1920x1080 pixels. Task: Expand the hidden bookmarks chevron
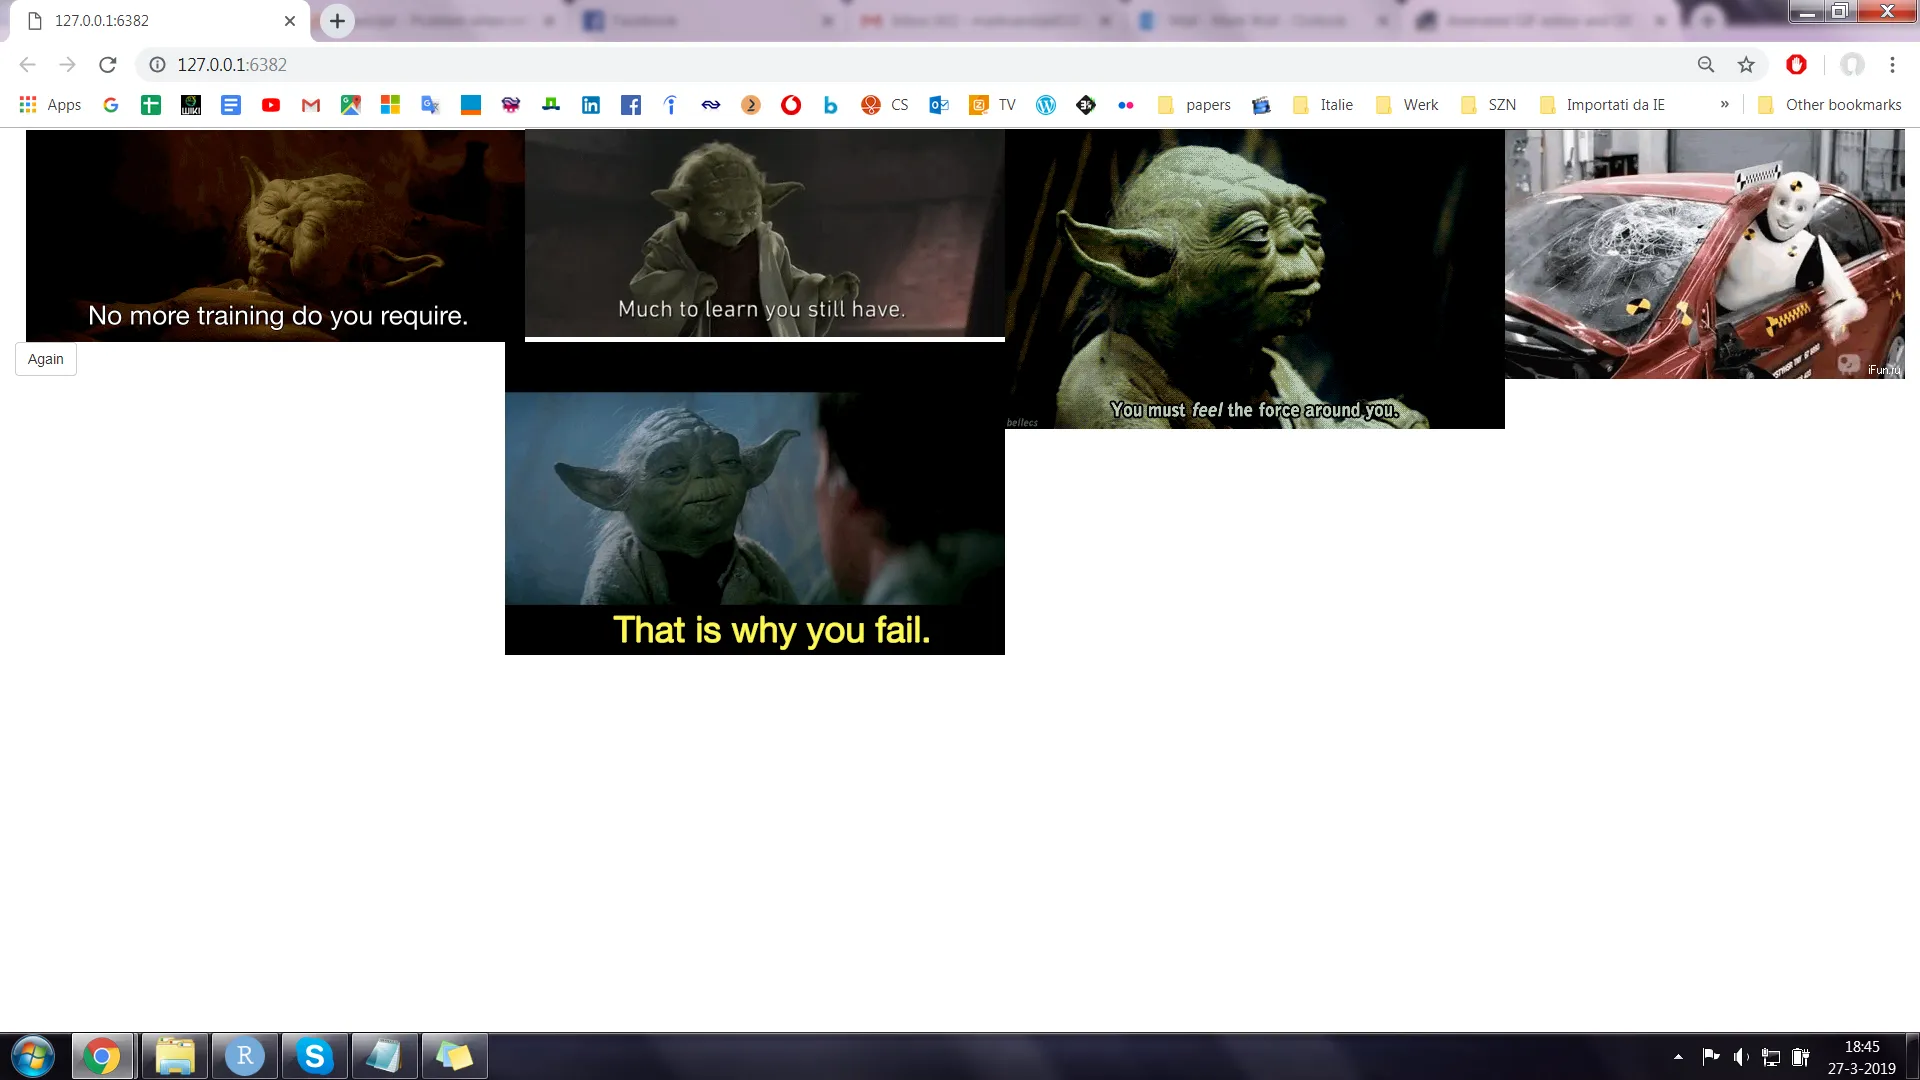[1724, 104]
